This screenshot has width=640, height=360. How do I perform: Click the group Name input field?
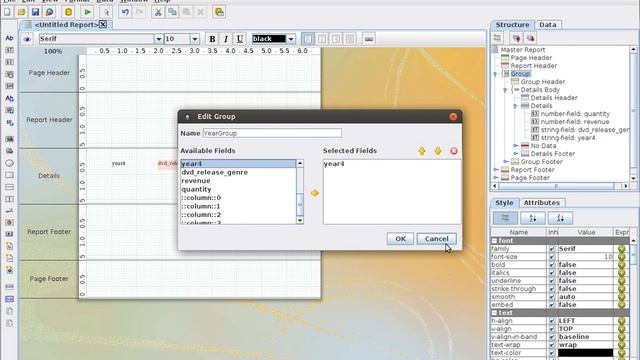tap(272, 133)
